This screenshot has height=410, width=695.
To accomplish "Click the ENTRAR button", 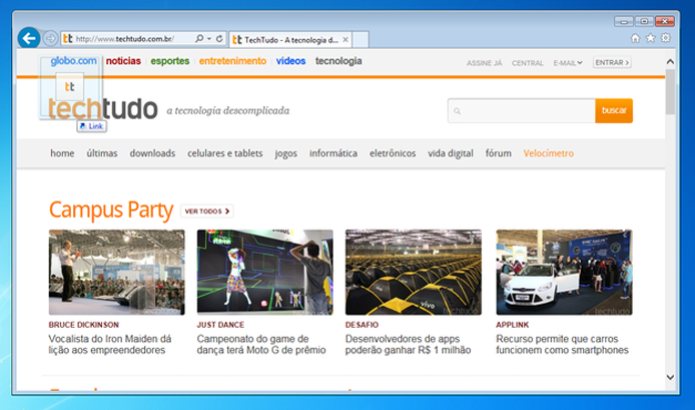I will point(612,62).
